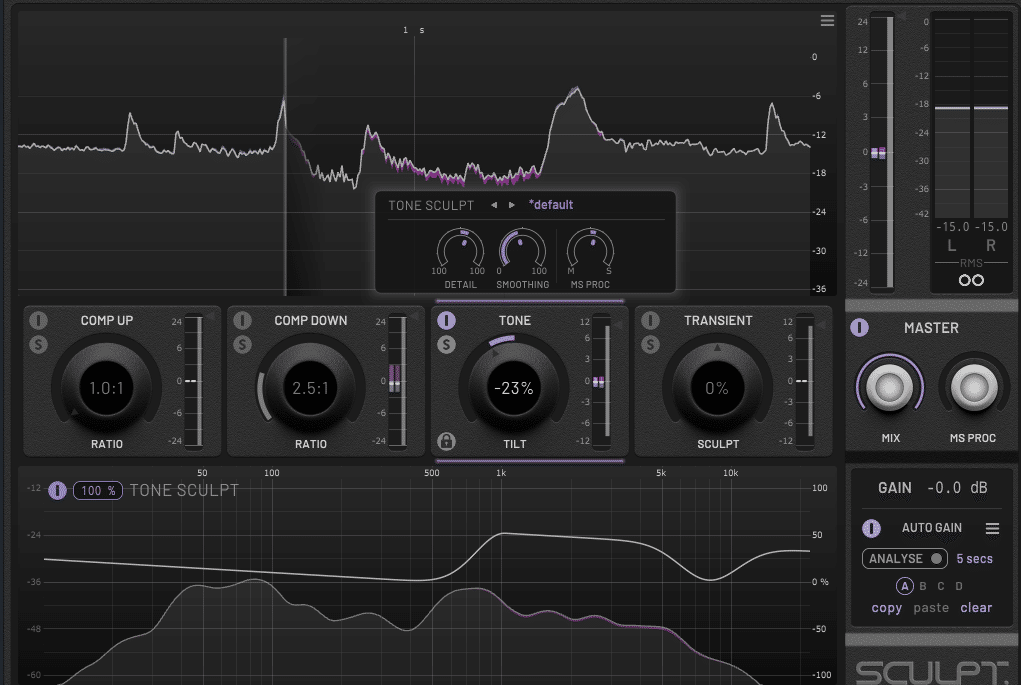The width and height of the screenshot is (1021, 685).
Task: Click the COMP DOWN meter corner arrow
Action: (x=414, y=316)
